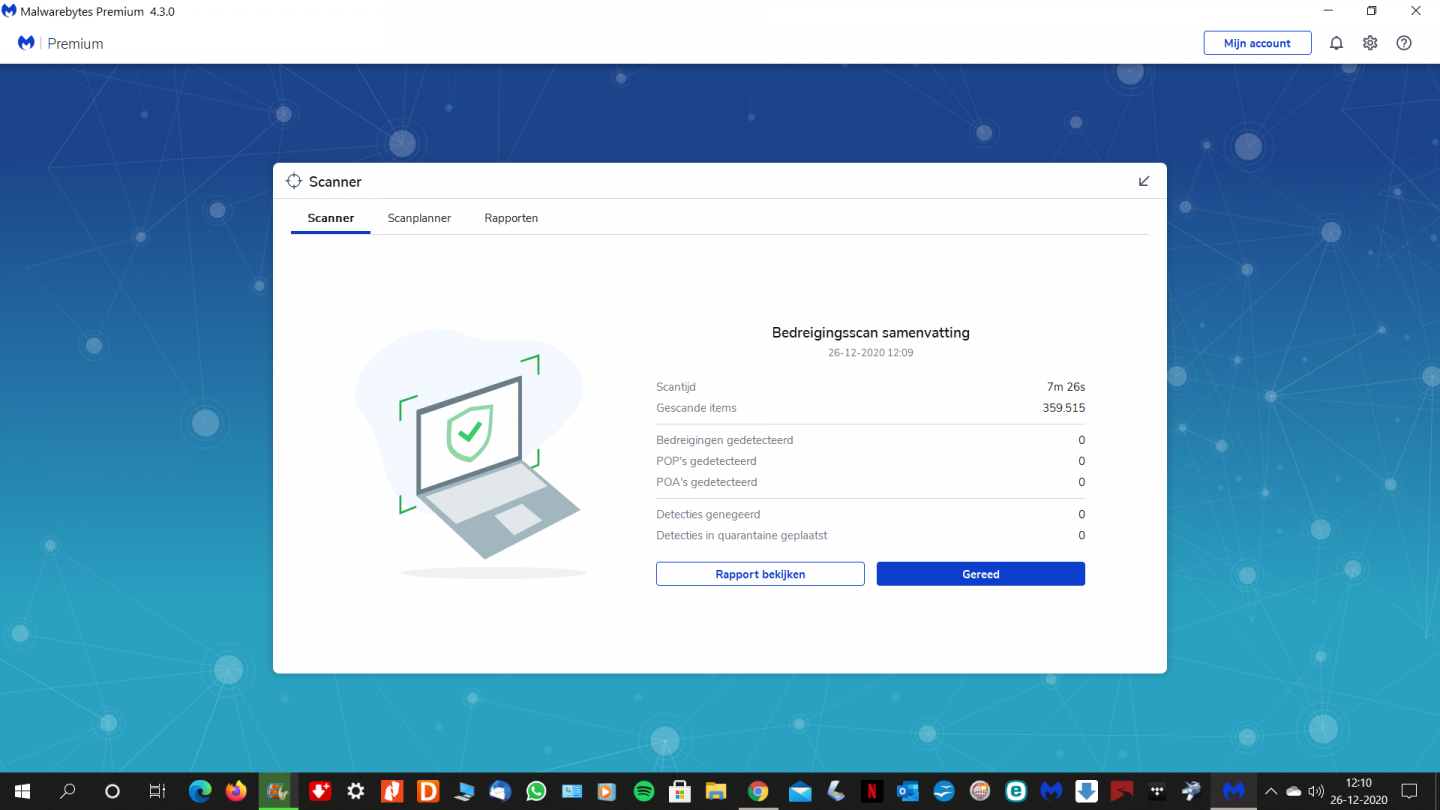Click the Detecties genegeerd label
1440x810 pixels.
709,514
